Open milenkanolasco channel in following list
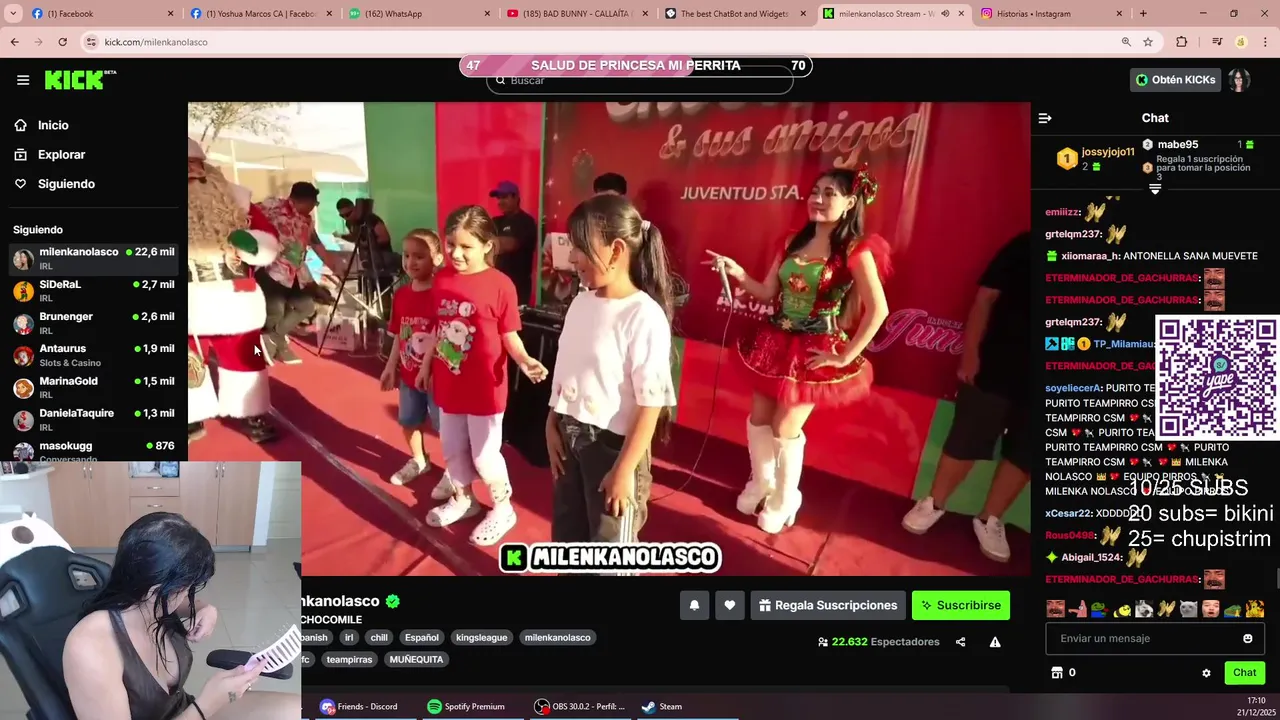Viewport: 1280px width, 720px height. coord(94,259)
